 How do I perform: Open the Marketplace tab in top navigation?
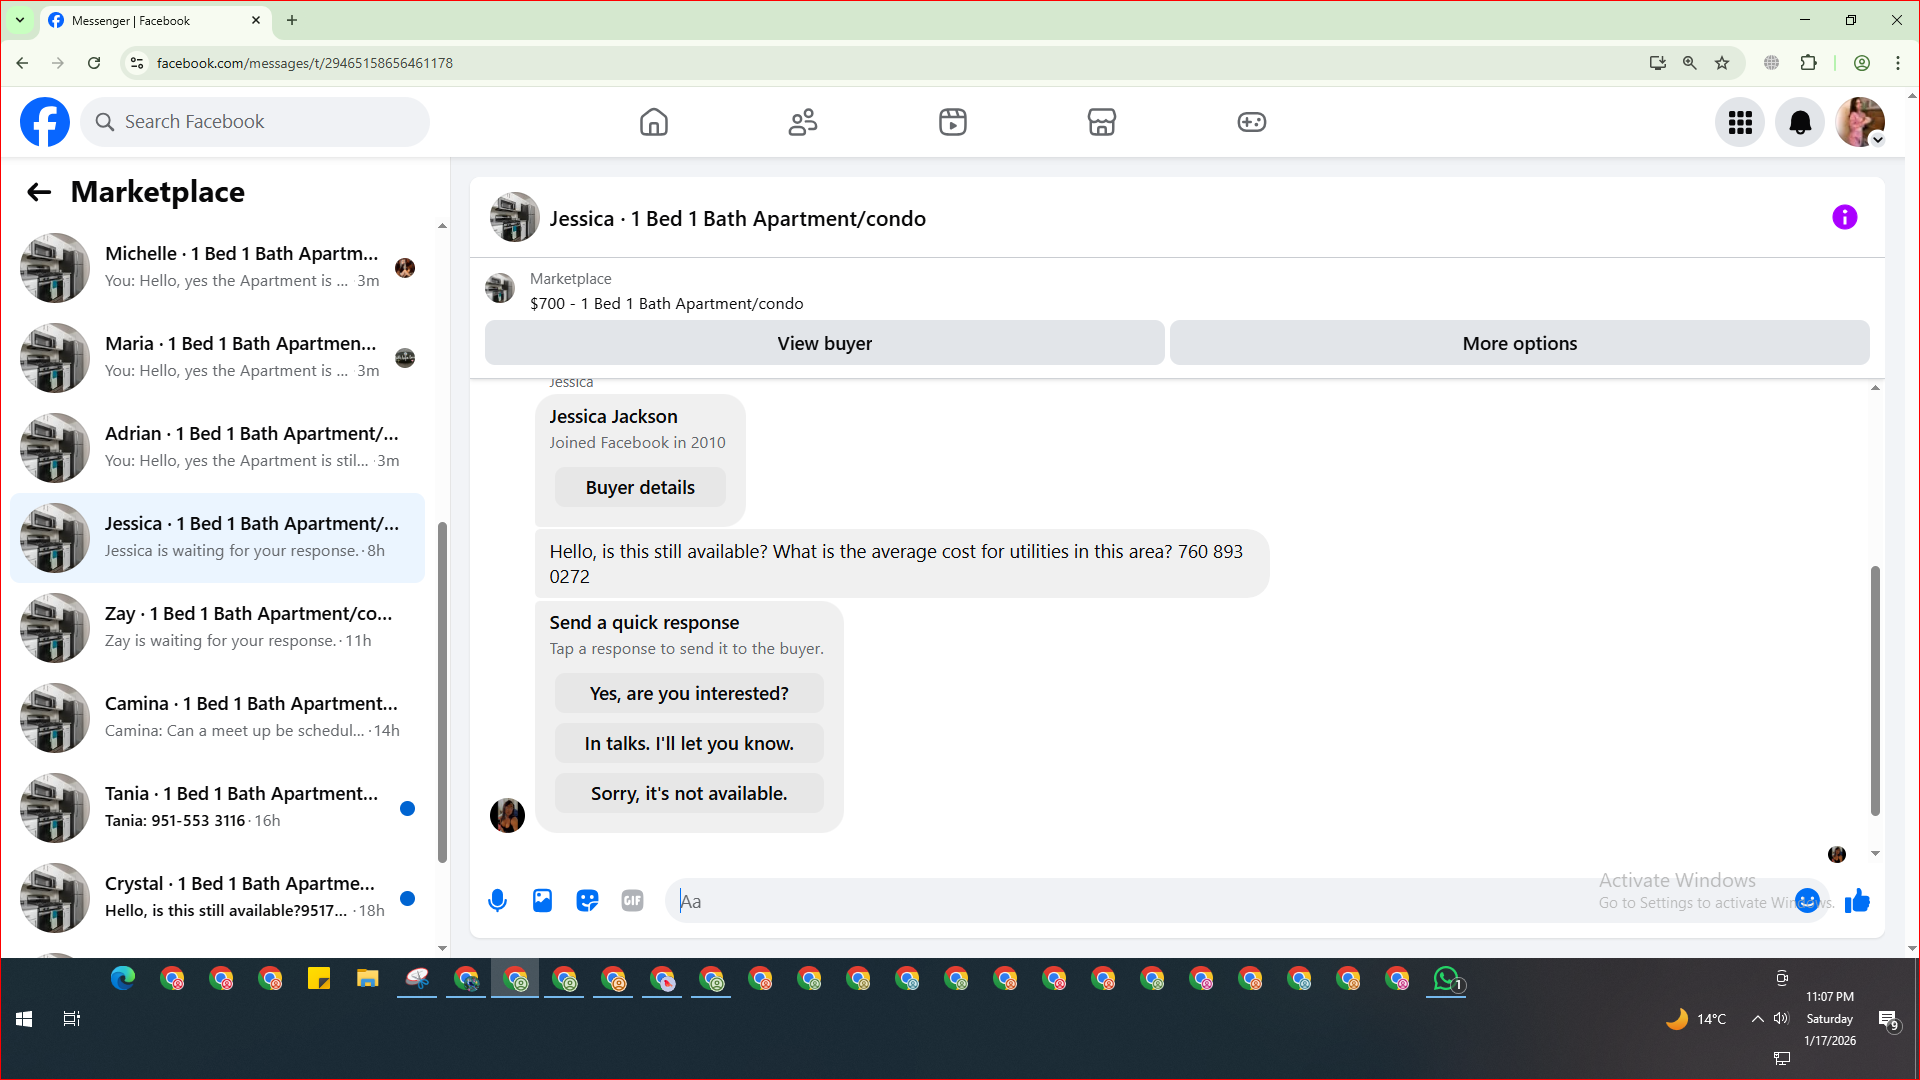[x=1101, y=122]
